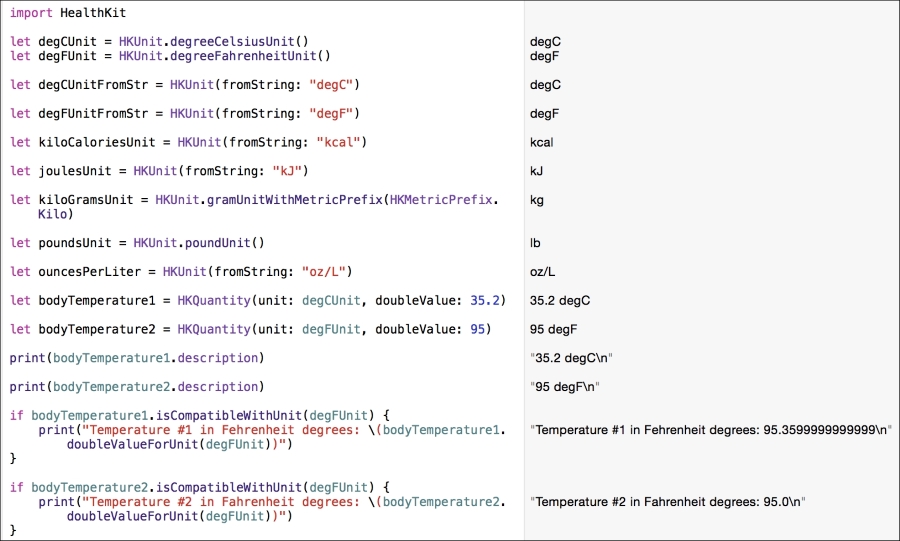
Task: Click the "degF" string literal in code
Action: (x=334, y=114)
